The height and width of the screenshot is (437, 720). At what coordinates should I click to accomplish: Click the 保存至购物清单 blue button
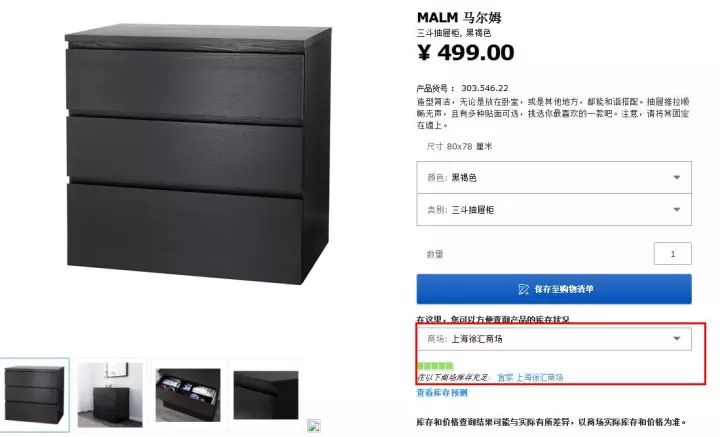coord(554,289)
